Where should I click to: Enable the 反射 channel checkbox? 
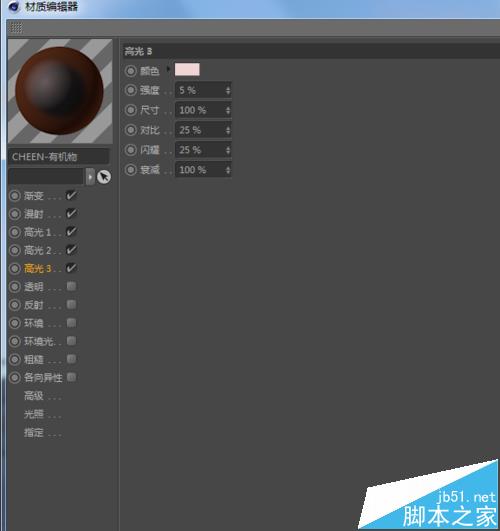(71, 304)
